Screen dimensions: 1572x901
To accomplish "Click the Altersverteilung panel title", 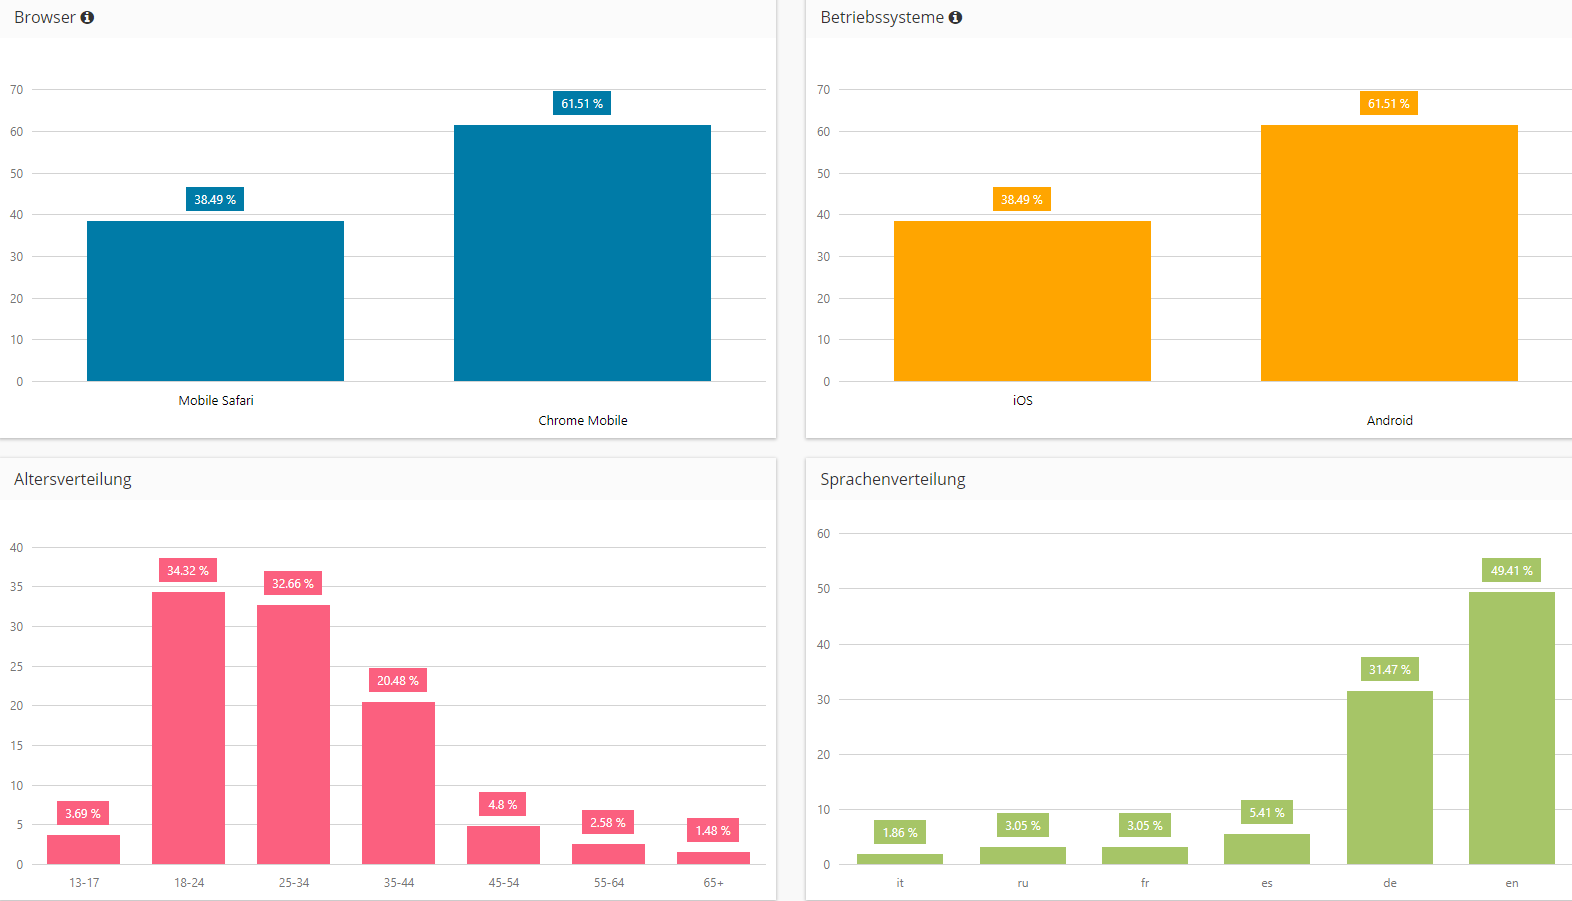I will (x=73, y=479).
